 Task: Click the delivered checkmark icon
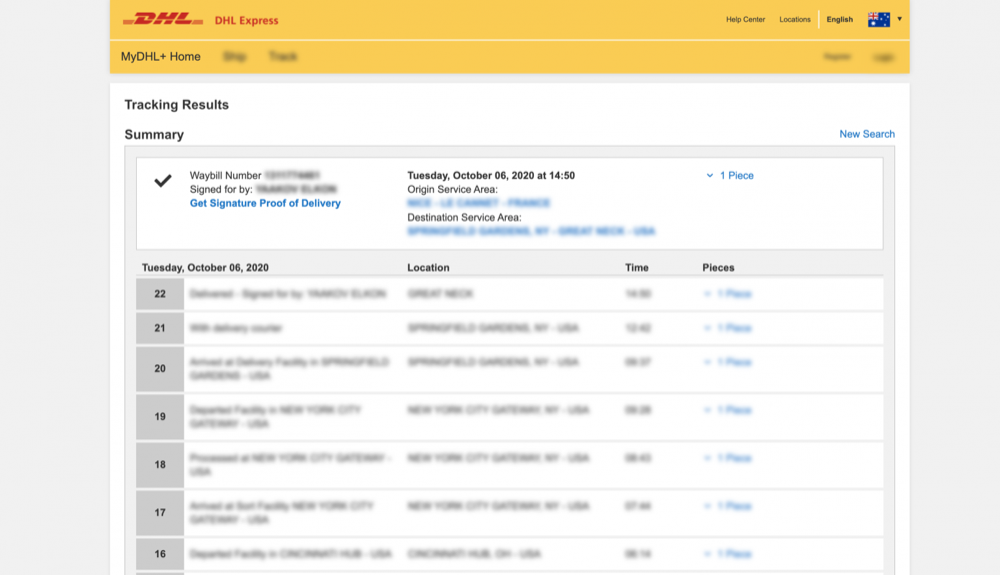pos(162,181)
